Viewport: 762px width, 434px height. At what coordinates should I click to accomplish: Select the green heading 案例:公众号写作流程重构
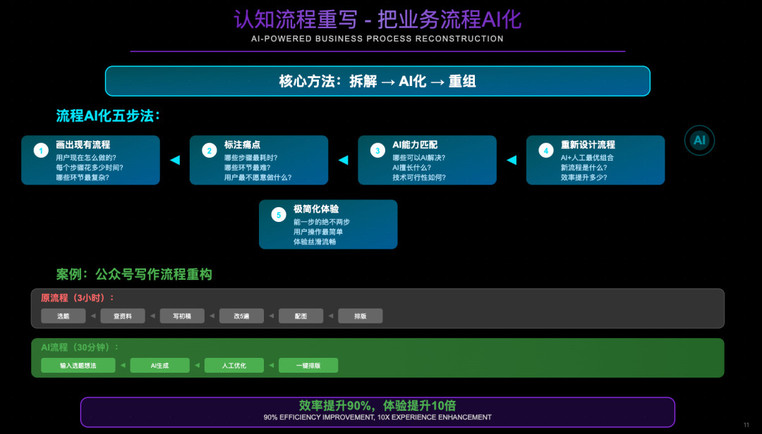(134, 274)
